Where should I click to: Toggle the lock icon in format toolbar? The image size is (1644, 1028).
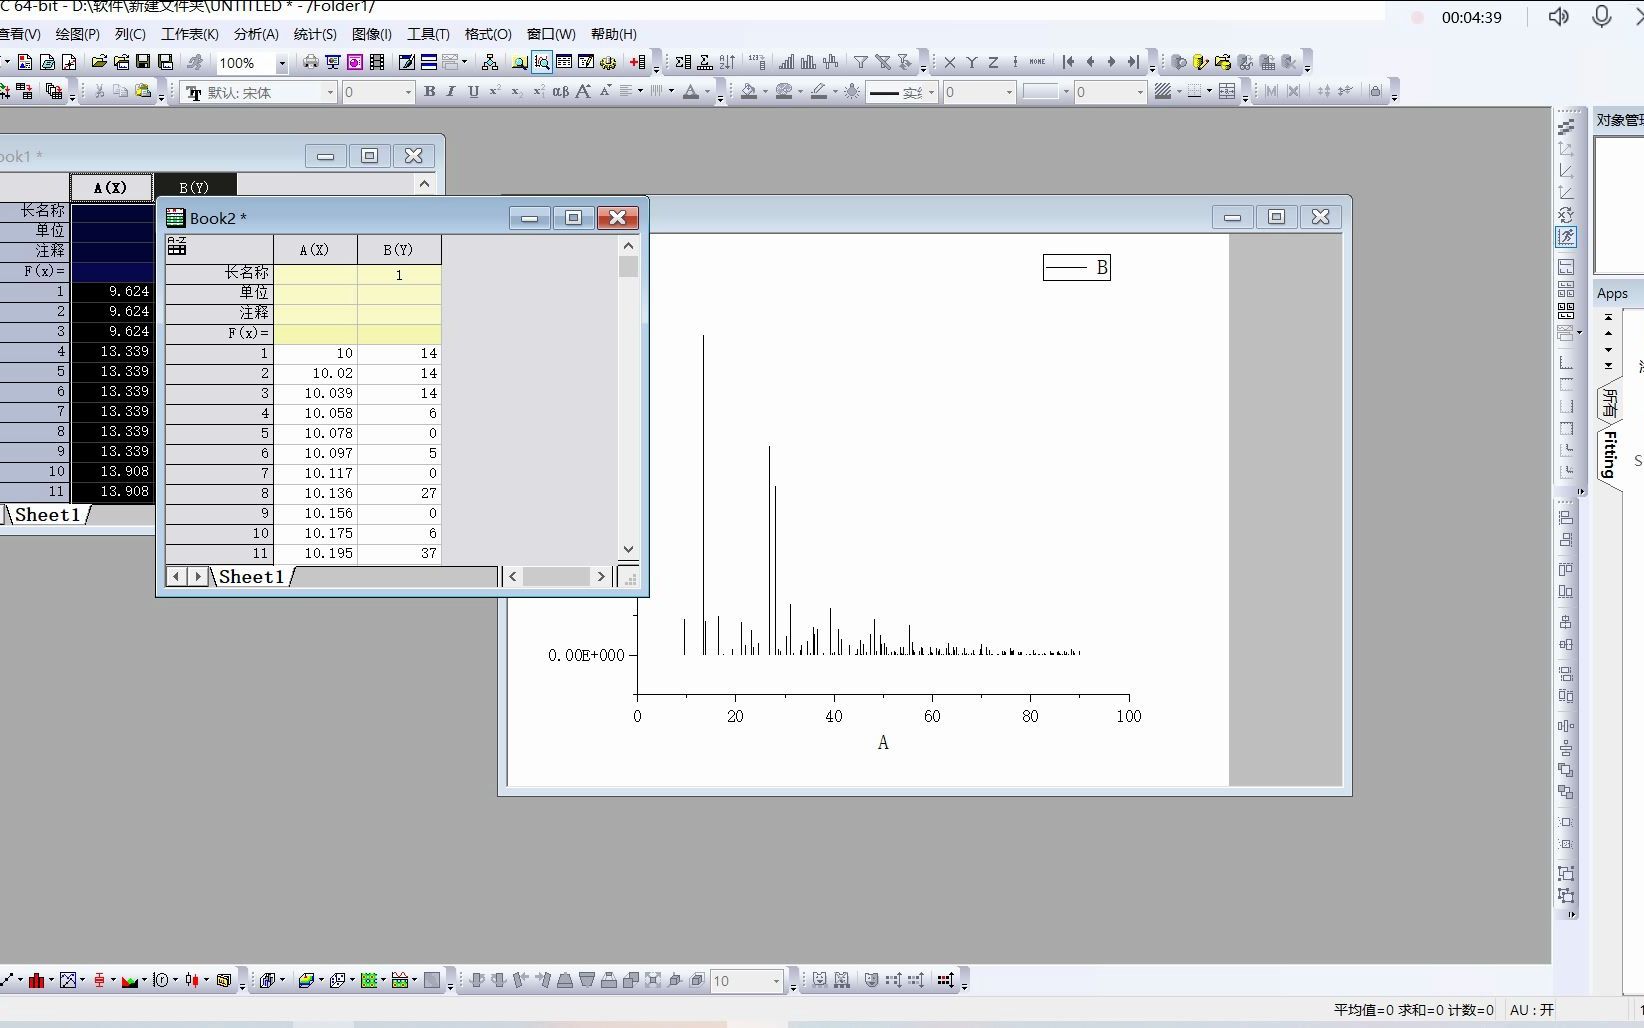pos(1376,92)
